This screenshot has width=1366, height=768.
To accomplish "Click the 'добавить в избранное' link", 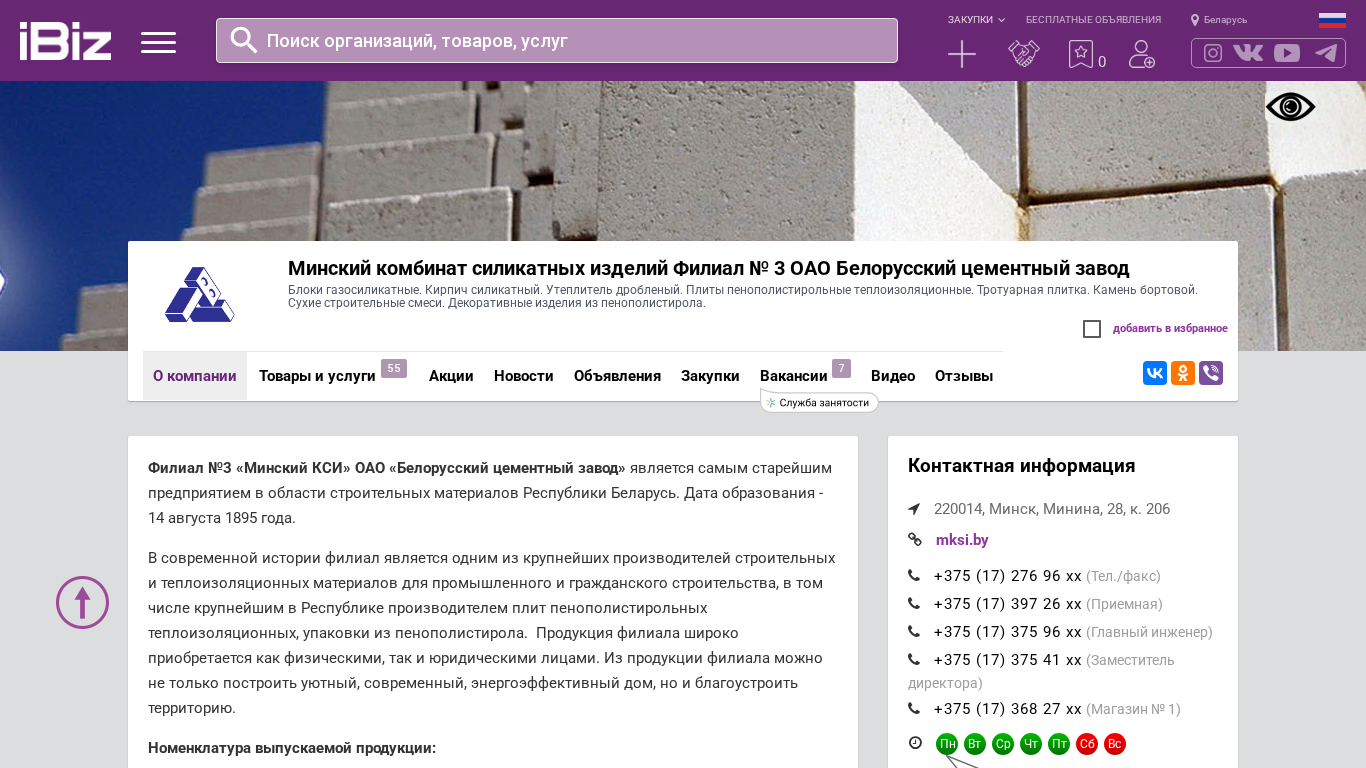I will pyautogui.click(x=1170, y=329).
